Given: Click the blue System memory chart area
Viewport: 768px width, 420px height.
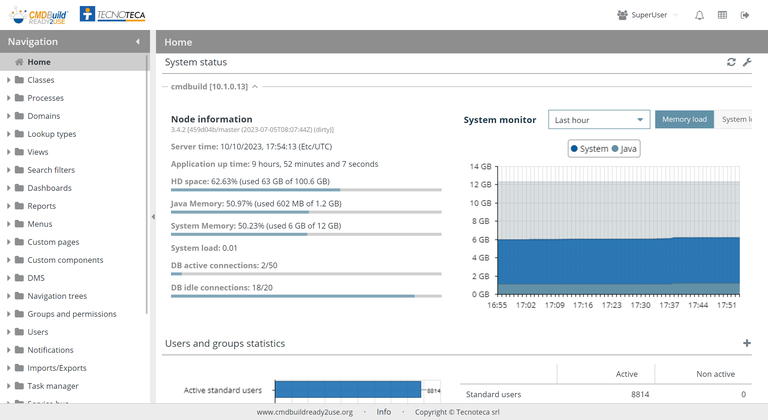Looking at the screenshot, I should [x=618, y=261].
